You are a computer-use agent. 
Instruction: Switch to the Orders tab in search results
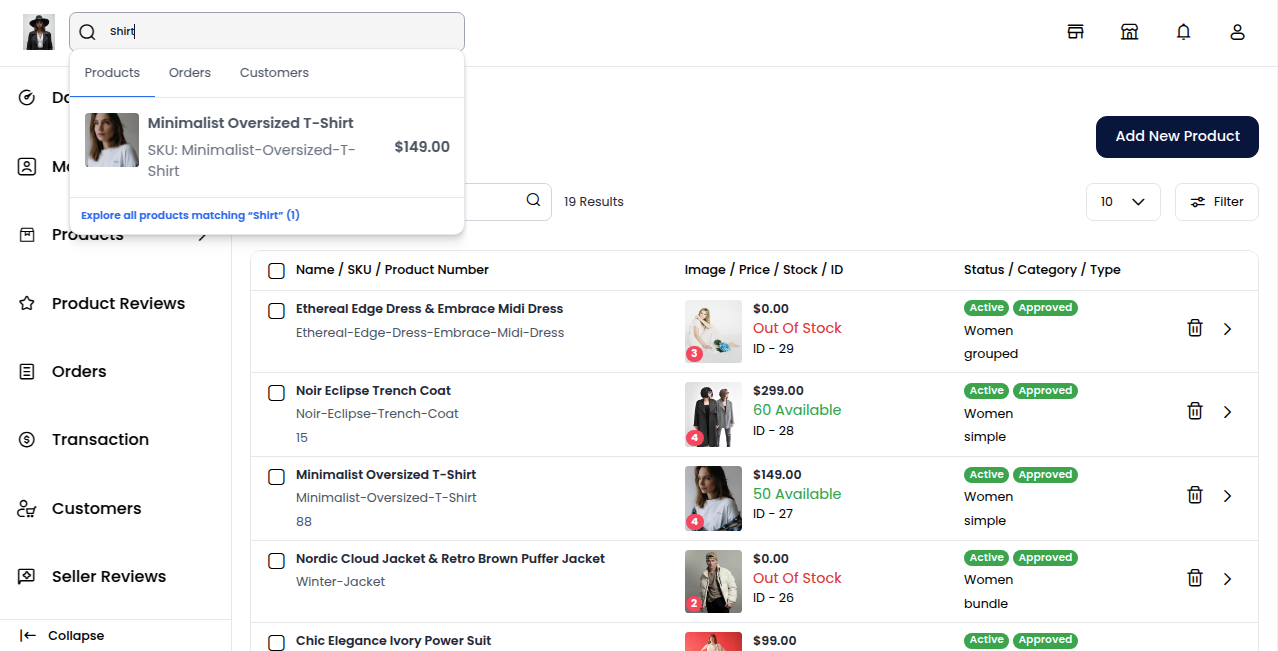coord(189,72)
